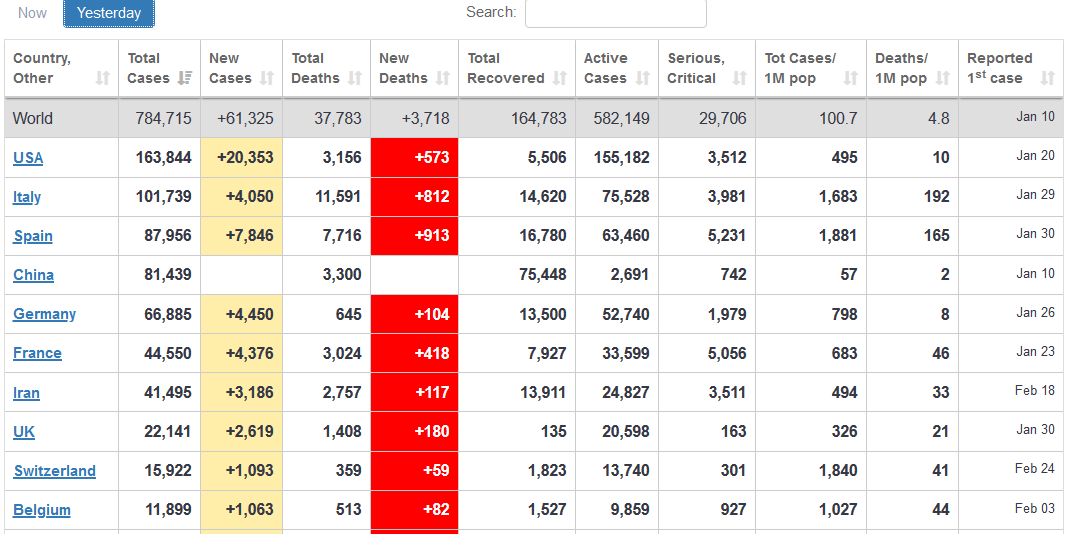Click Germany new cases +4,450 cell
Image resolution: width=1071 pixels, height=534 pixels.
tap(242, 314)
